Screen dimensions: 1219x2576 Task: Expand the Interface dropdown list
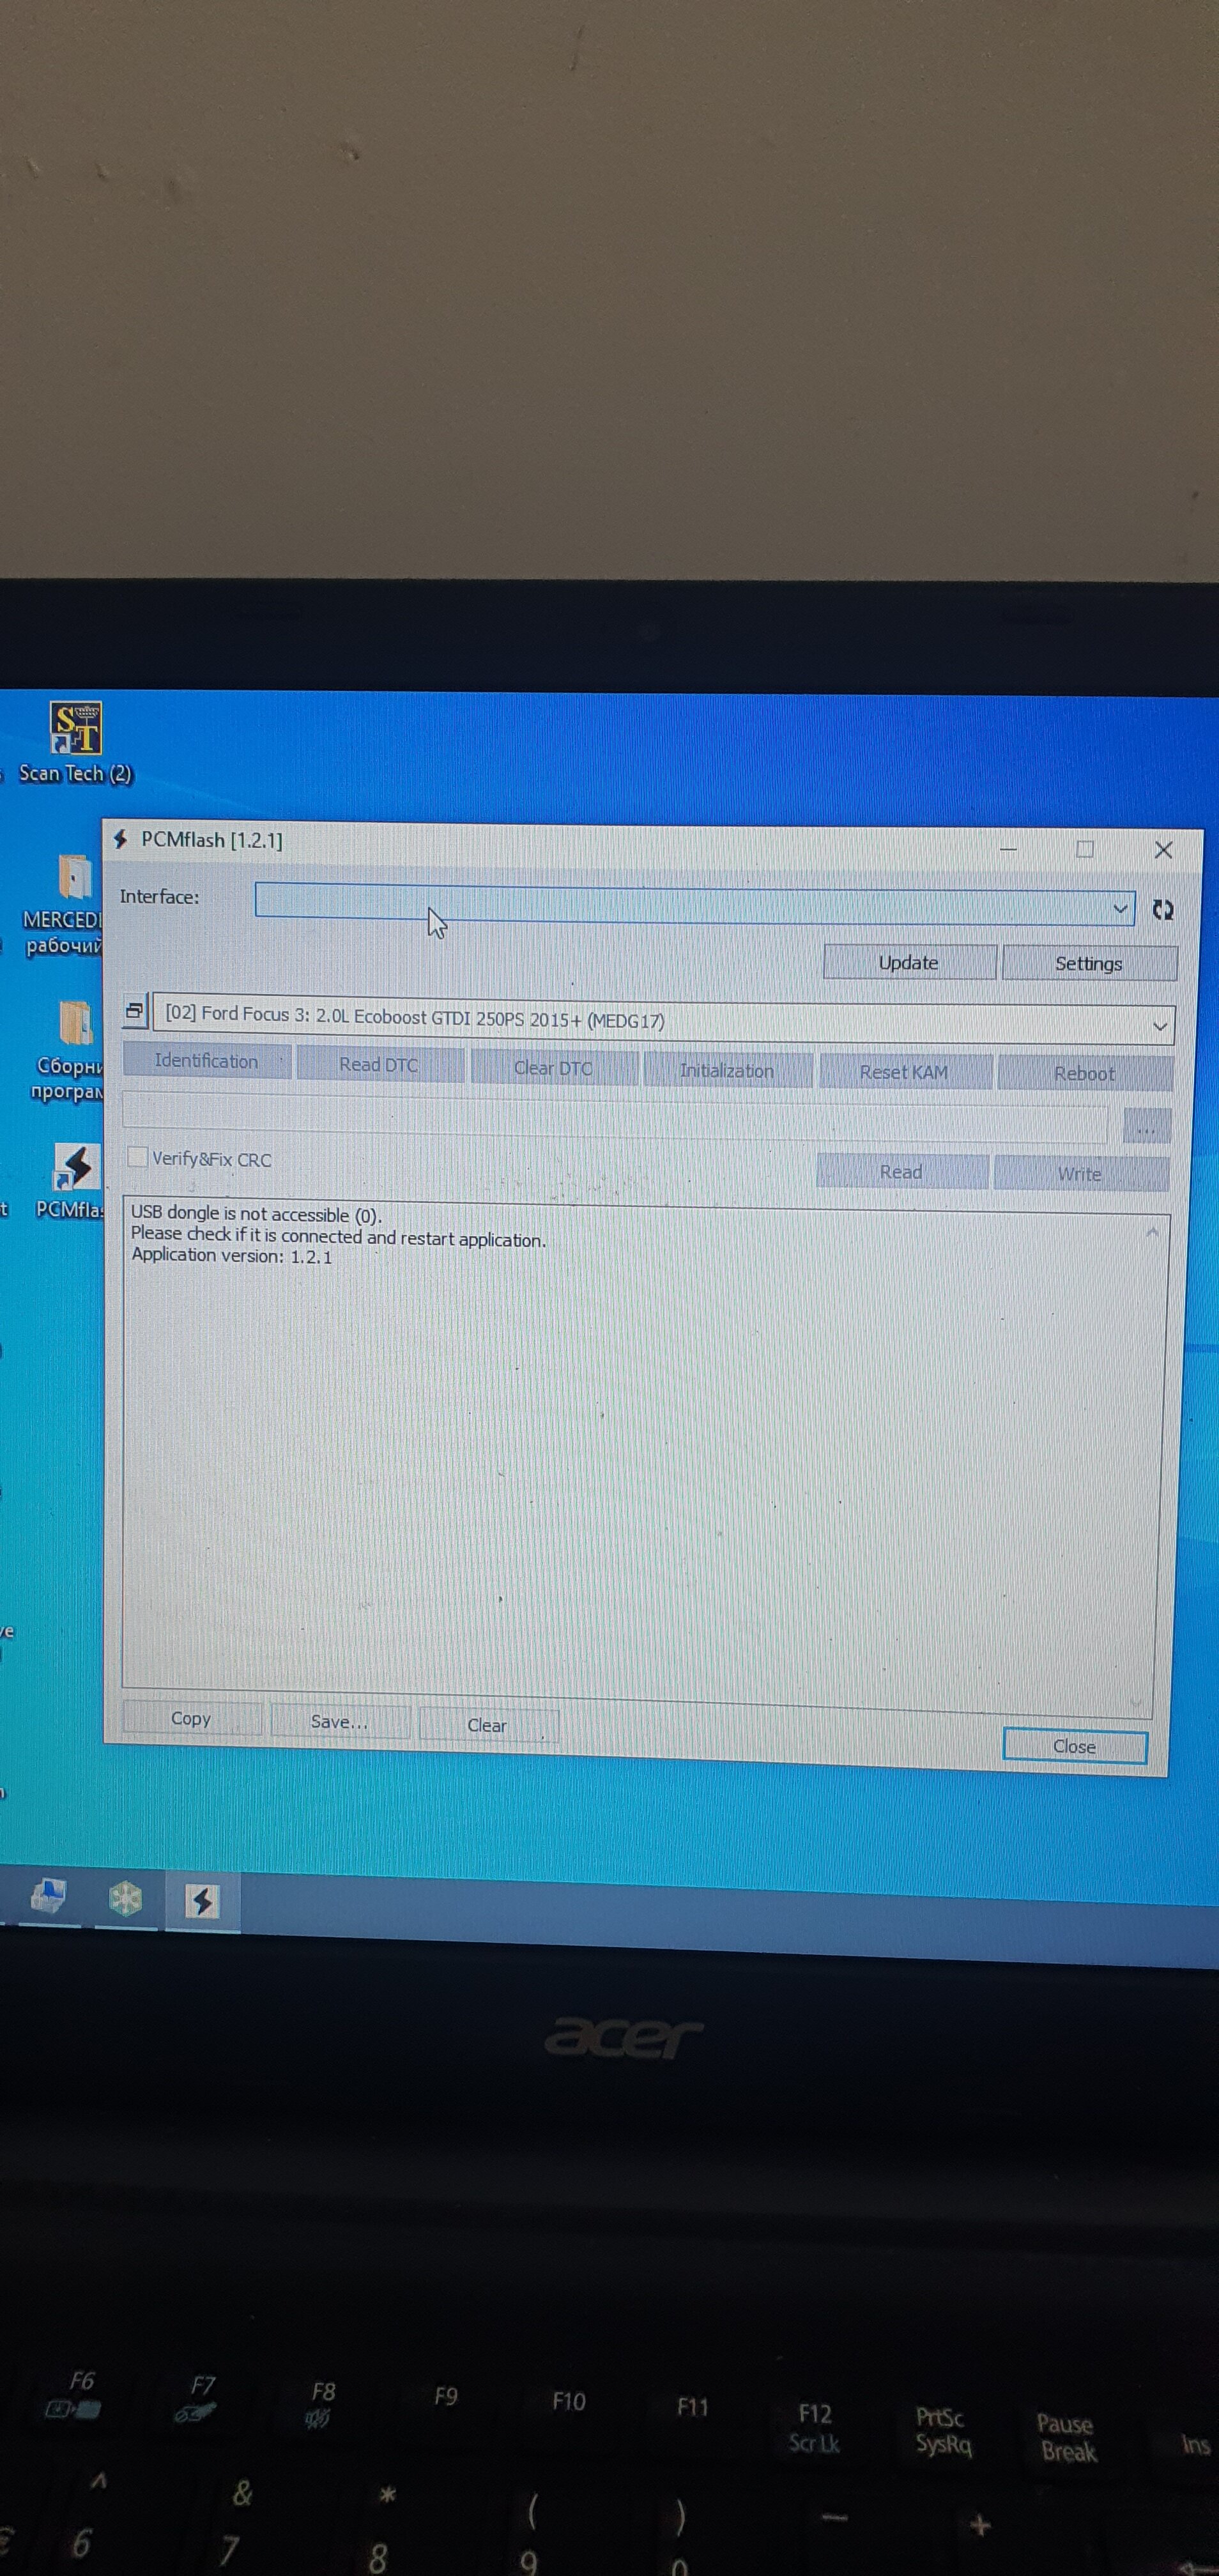[1120, 908]
